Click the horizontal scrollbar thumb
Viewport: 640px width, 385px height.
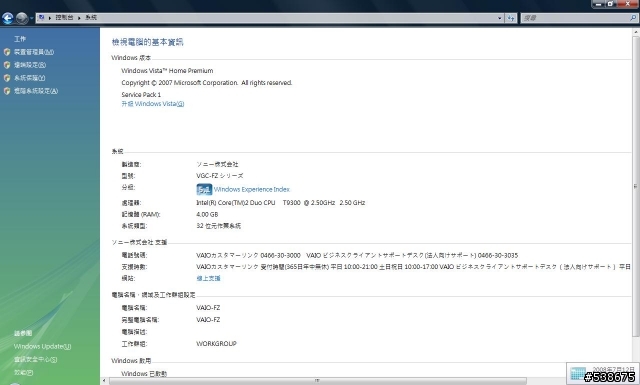318,381
